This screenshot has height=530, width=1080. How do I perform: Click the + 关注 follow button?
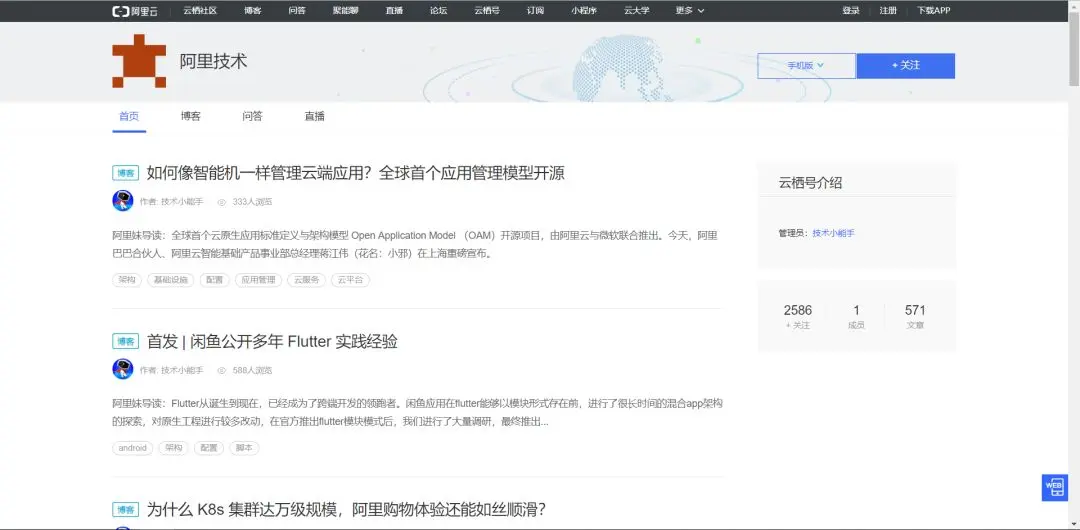[906, 65]
